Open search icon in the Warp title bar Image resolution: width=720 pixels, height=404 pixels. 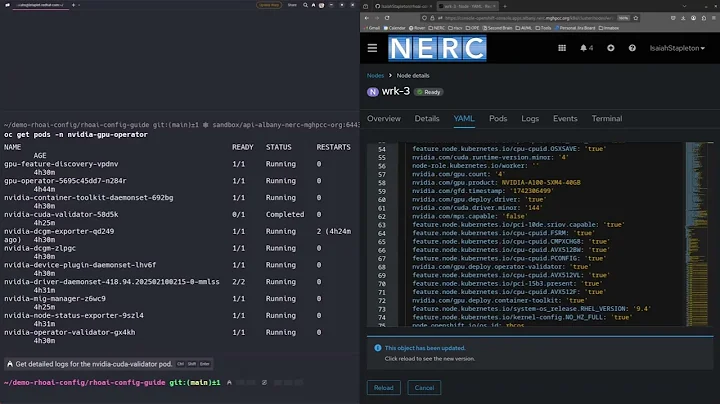tap(305, 5)
